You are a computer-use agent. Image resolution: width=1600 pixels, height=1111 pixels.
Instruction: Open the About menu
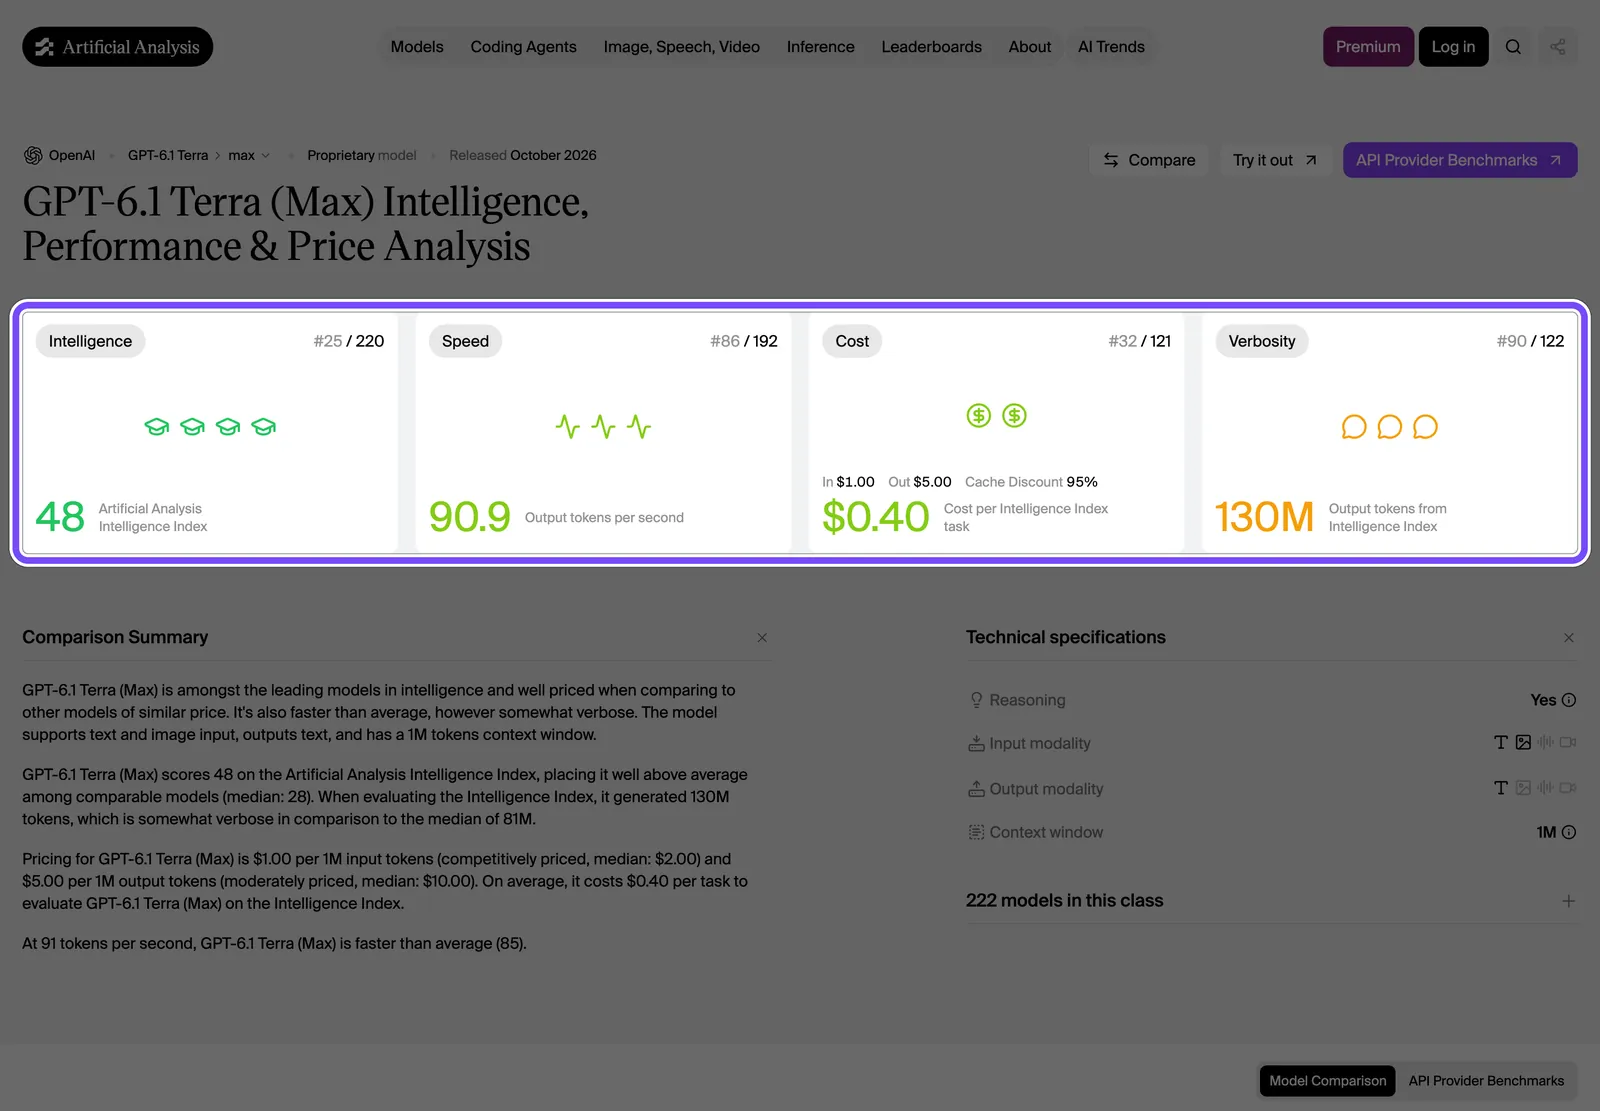1030,47
